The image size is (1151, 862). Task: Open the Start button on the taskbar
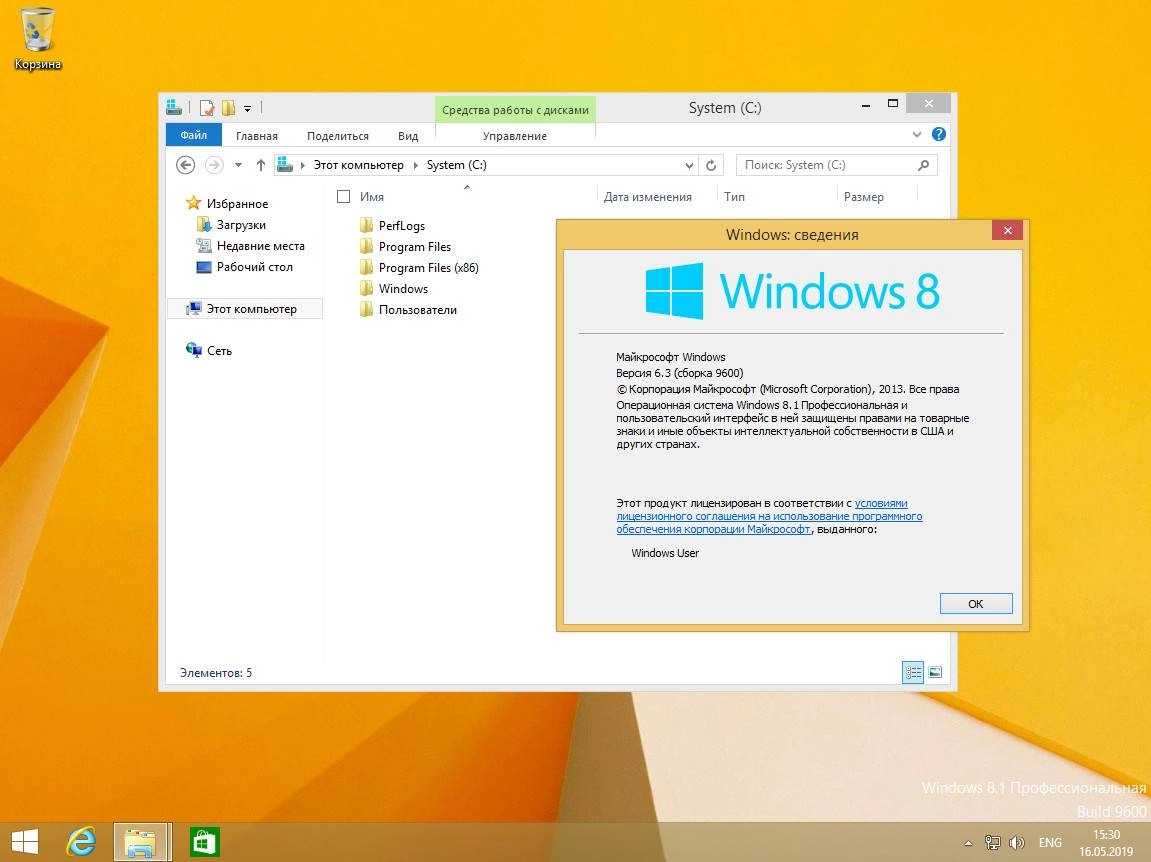(25, 841)
